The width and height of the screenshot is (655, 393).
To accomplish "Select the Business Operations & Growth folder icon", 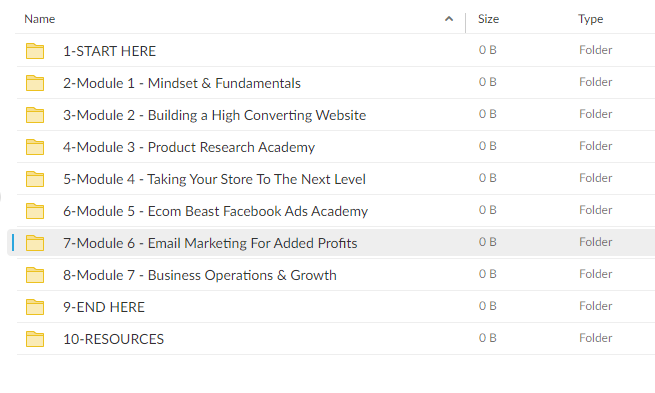I will point(35,275).
